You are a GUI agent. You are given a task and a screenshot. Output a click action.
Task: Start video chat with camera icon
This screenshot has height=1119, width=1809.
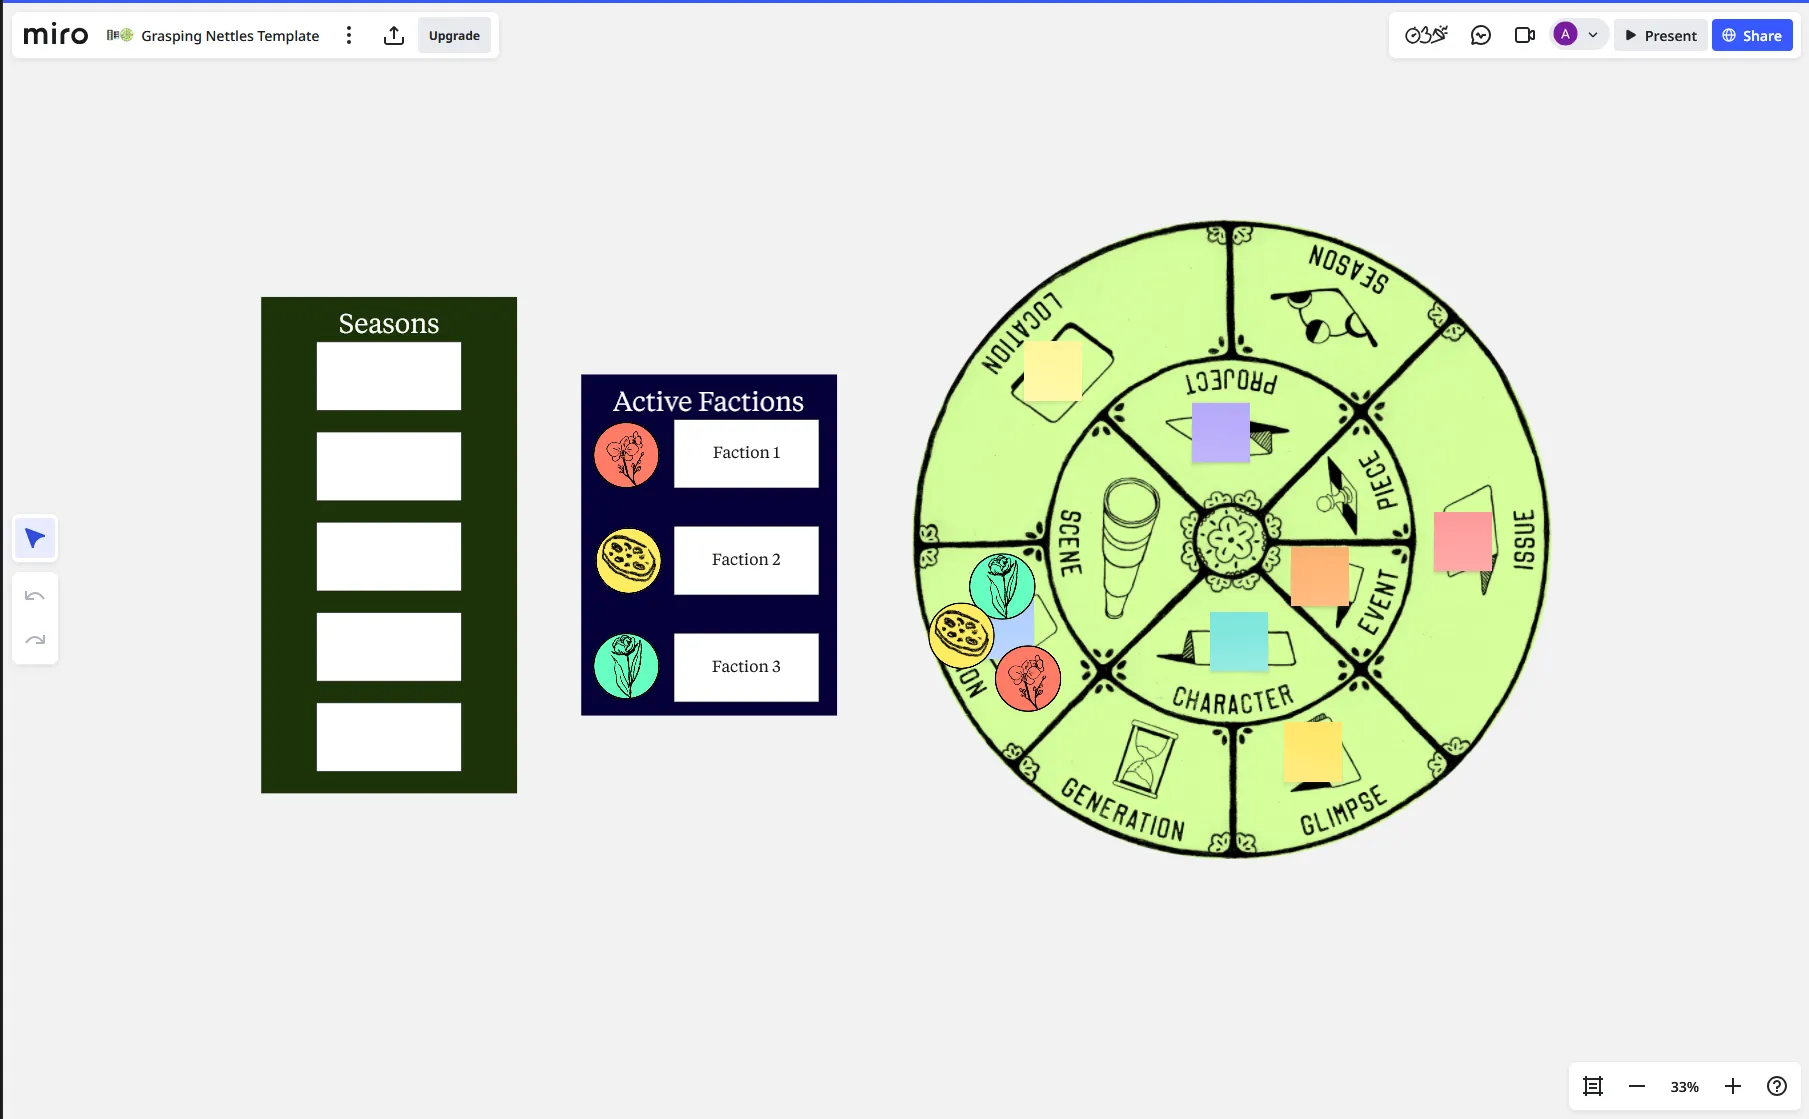pos(1524,36)
